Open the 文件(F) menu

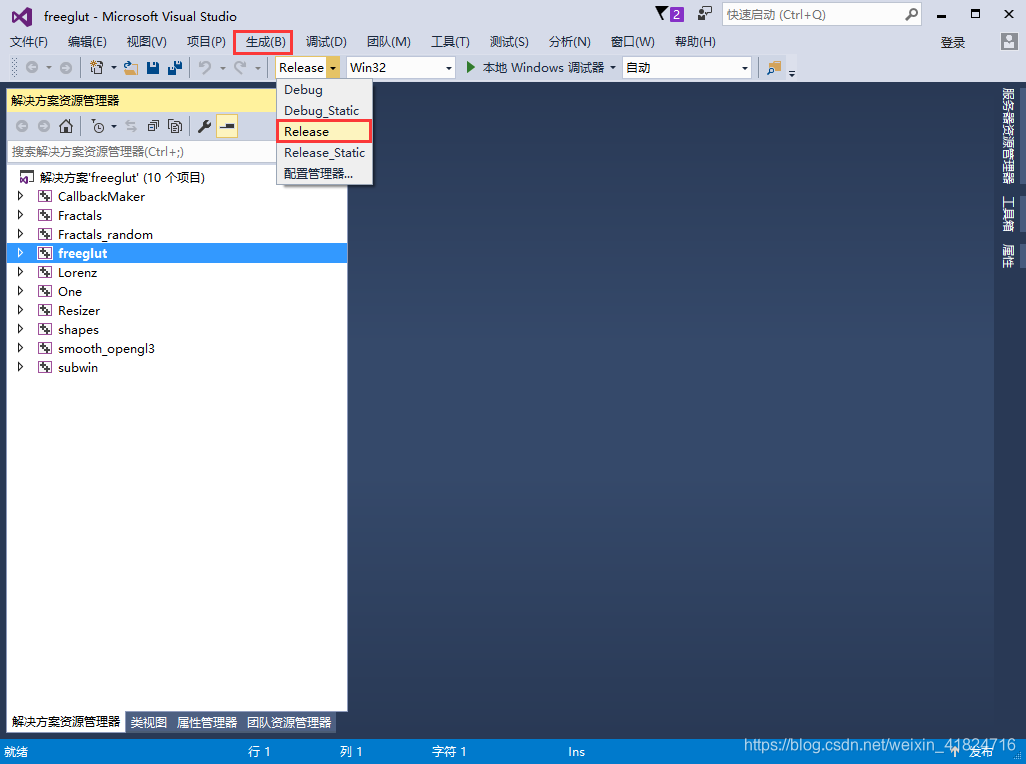(29, 42)
